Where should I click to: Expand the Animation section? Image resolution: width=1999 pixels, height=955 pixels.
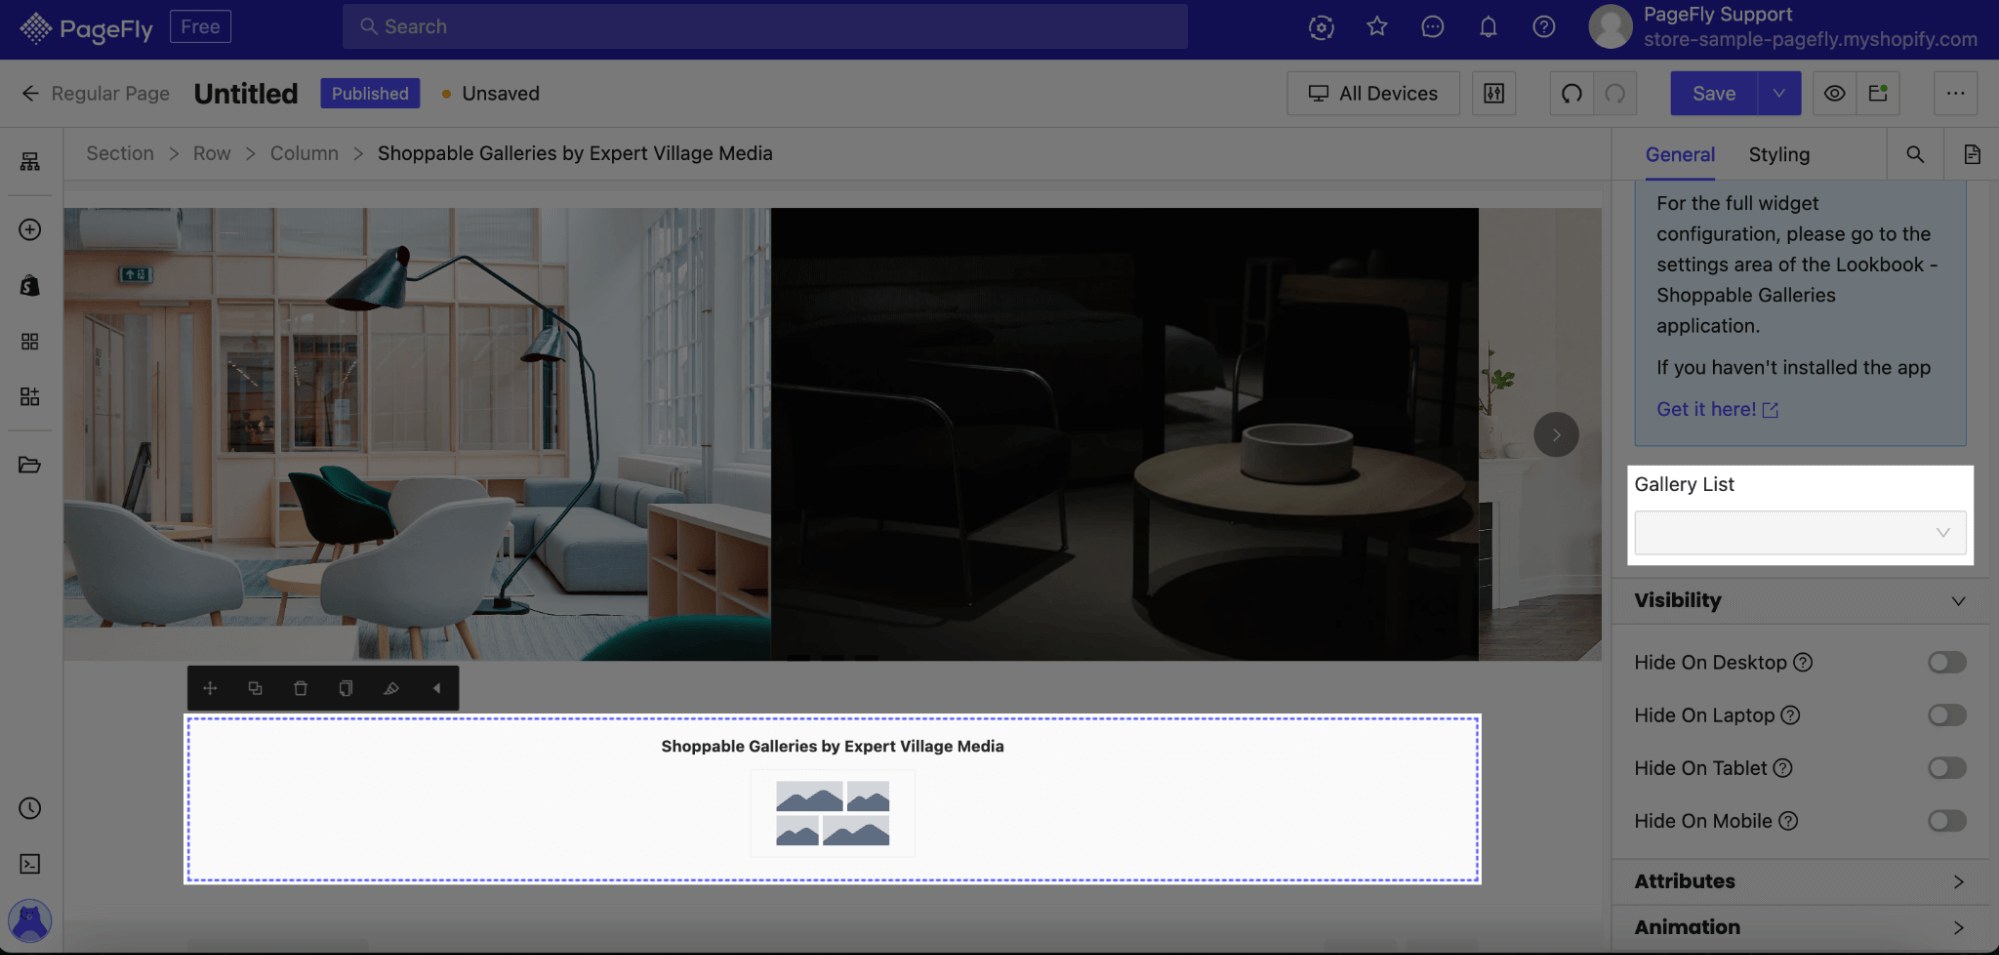1800,928
